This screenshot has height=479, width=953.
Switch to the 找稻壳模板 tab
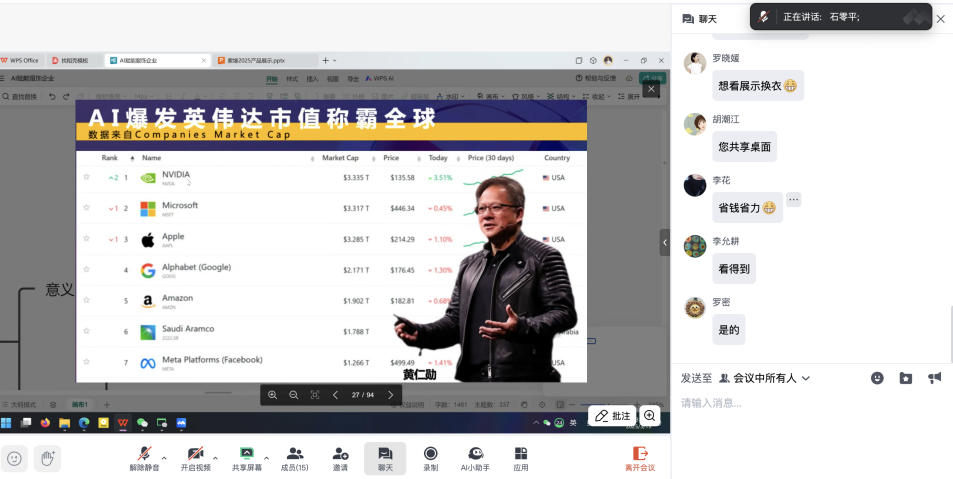click(74, 60)
